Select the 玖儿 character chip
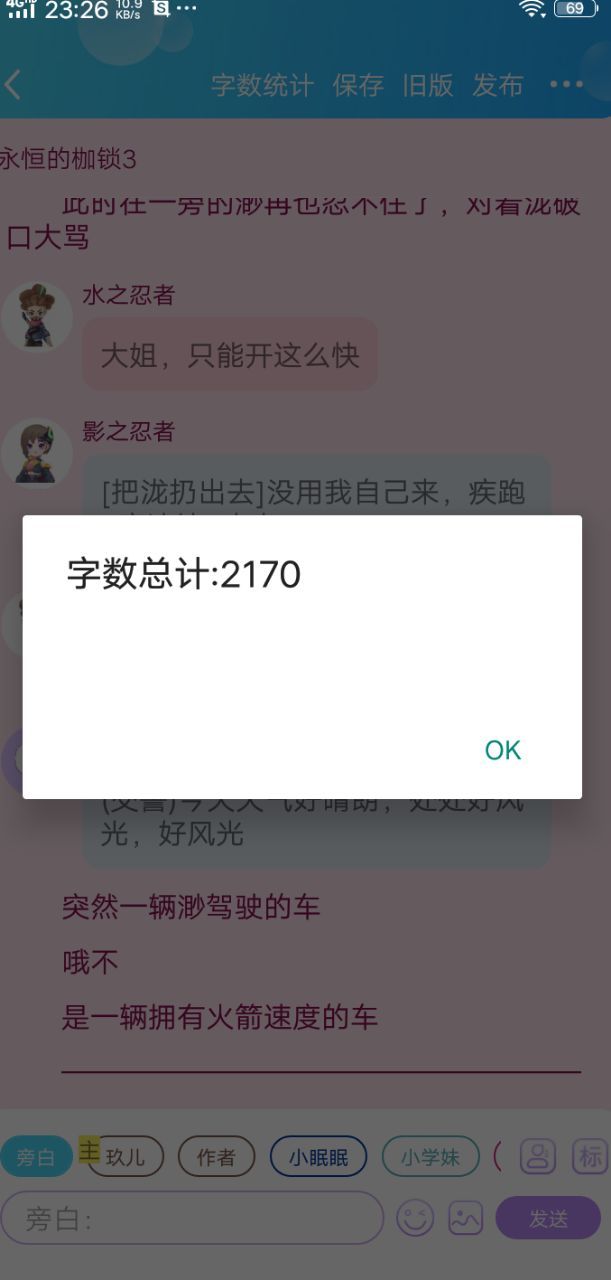 125,1157
